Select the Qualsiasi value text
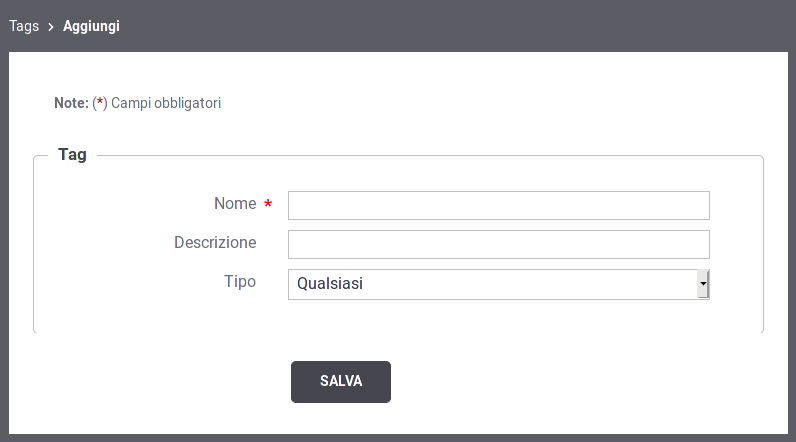Viewport: 796px width, 442px height. (330, 284)
